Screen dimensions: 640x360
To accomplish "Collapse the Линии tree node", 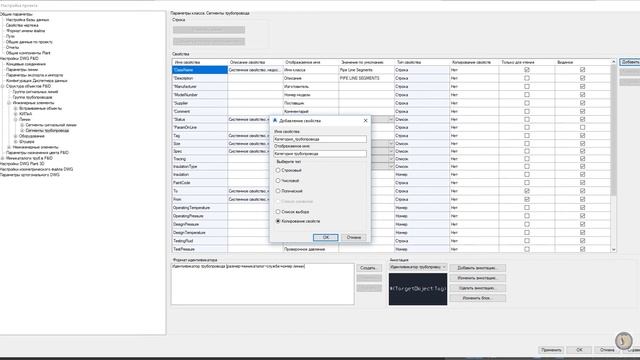I will click(x=16, y=120).
